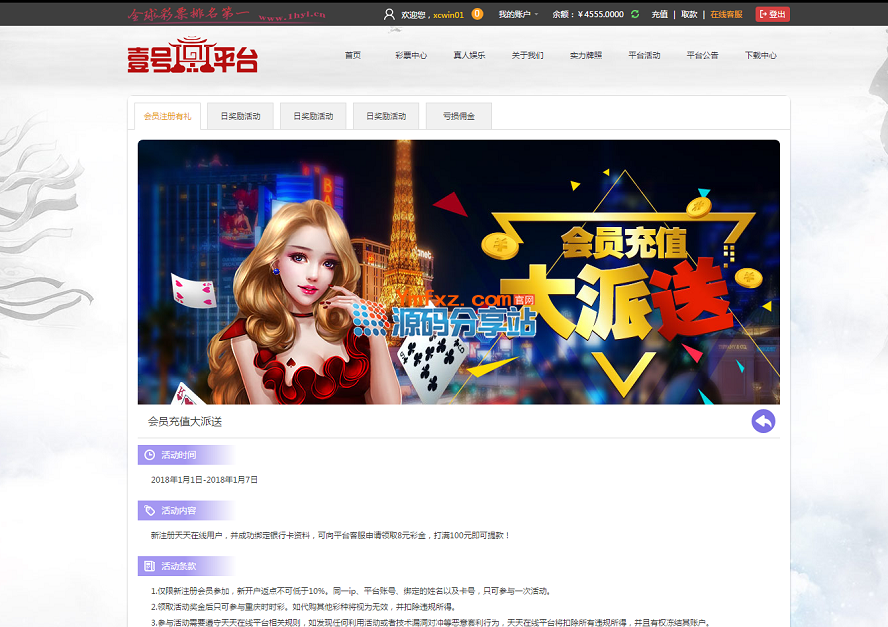Expand the 我的账户 dropdown menu
The height and width of the screenshot is (627, 888).
(x=518, y=14)
